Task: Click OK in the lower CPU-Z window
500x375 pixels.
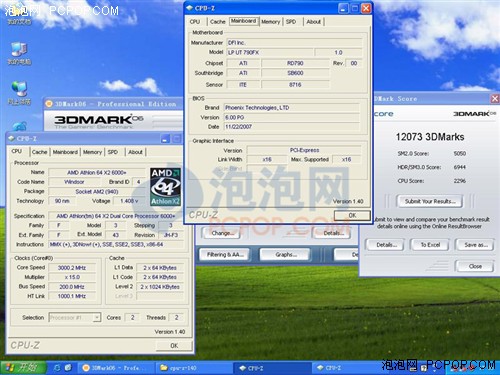Action: [174, 346]
